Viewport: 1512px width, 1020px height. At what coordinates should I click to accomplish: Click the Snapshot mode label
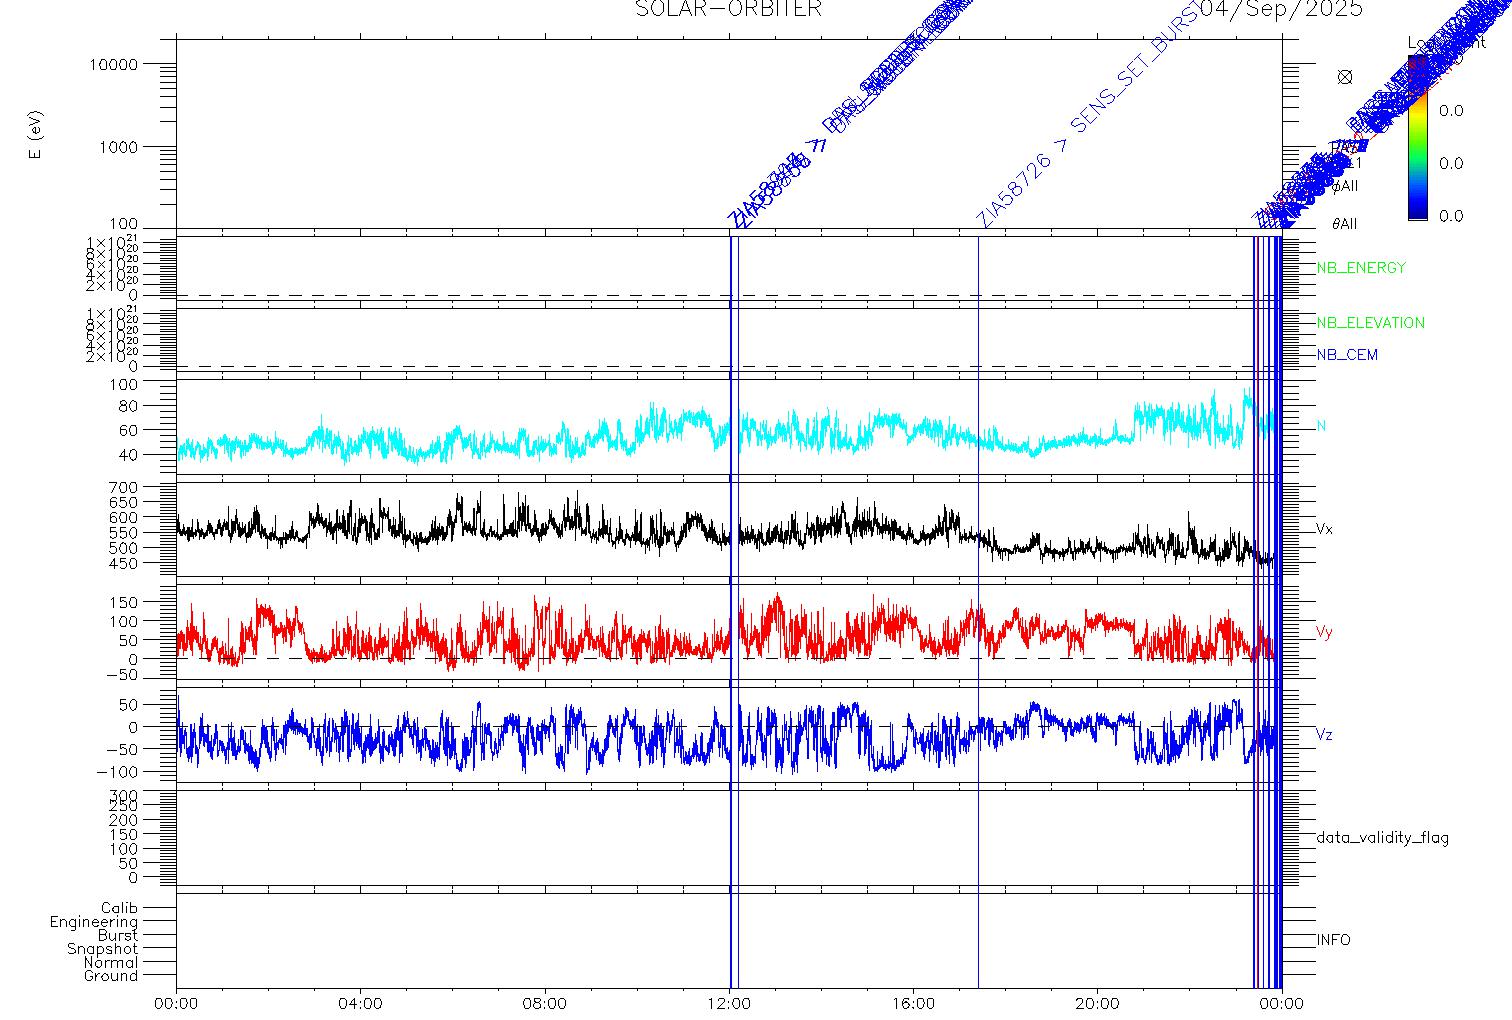click(103, 949)
